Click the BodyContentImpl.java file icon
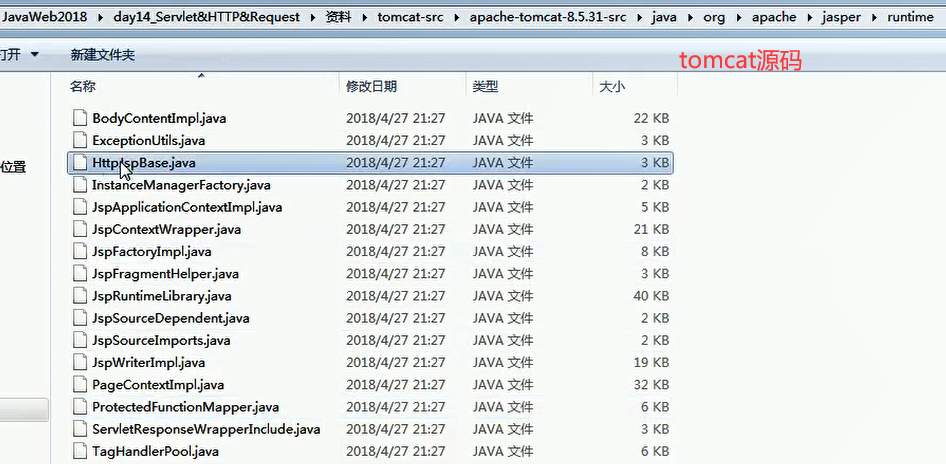This screenshot has height=464, width=946. click(80, 118)
